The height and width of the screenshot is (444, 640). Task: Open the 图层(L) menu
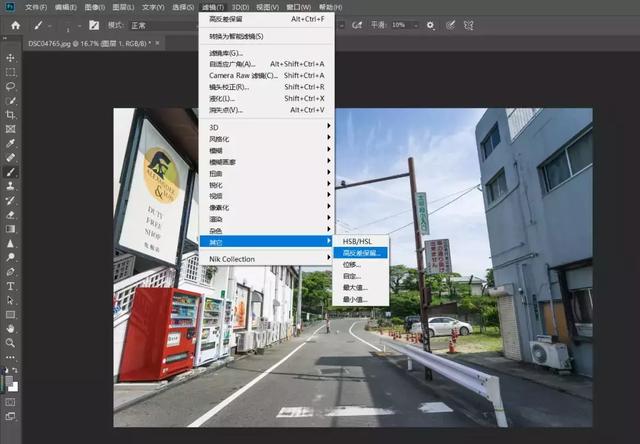coord(123,7)
